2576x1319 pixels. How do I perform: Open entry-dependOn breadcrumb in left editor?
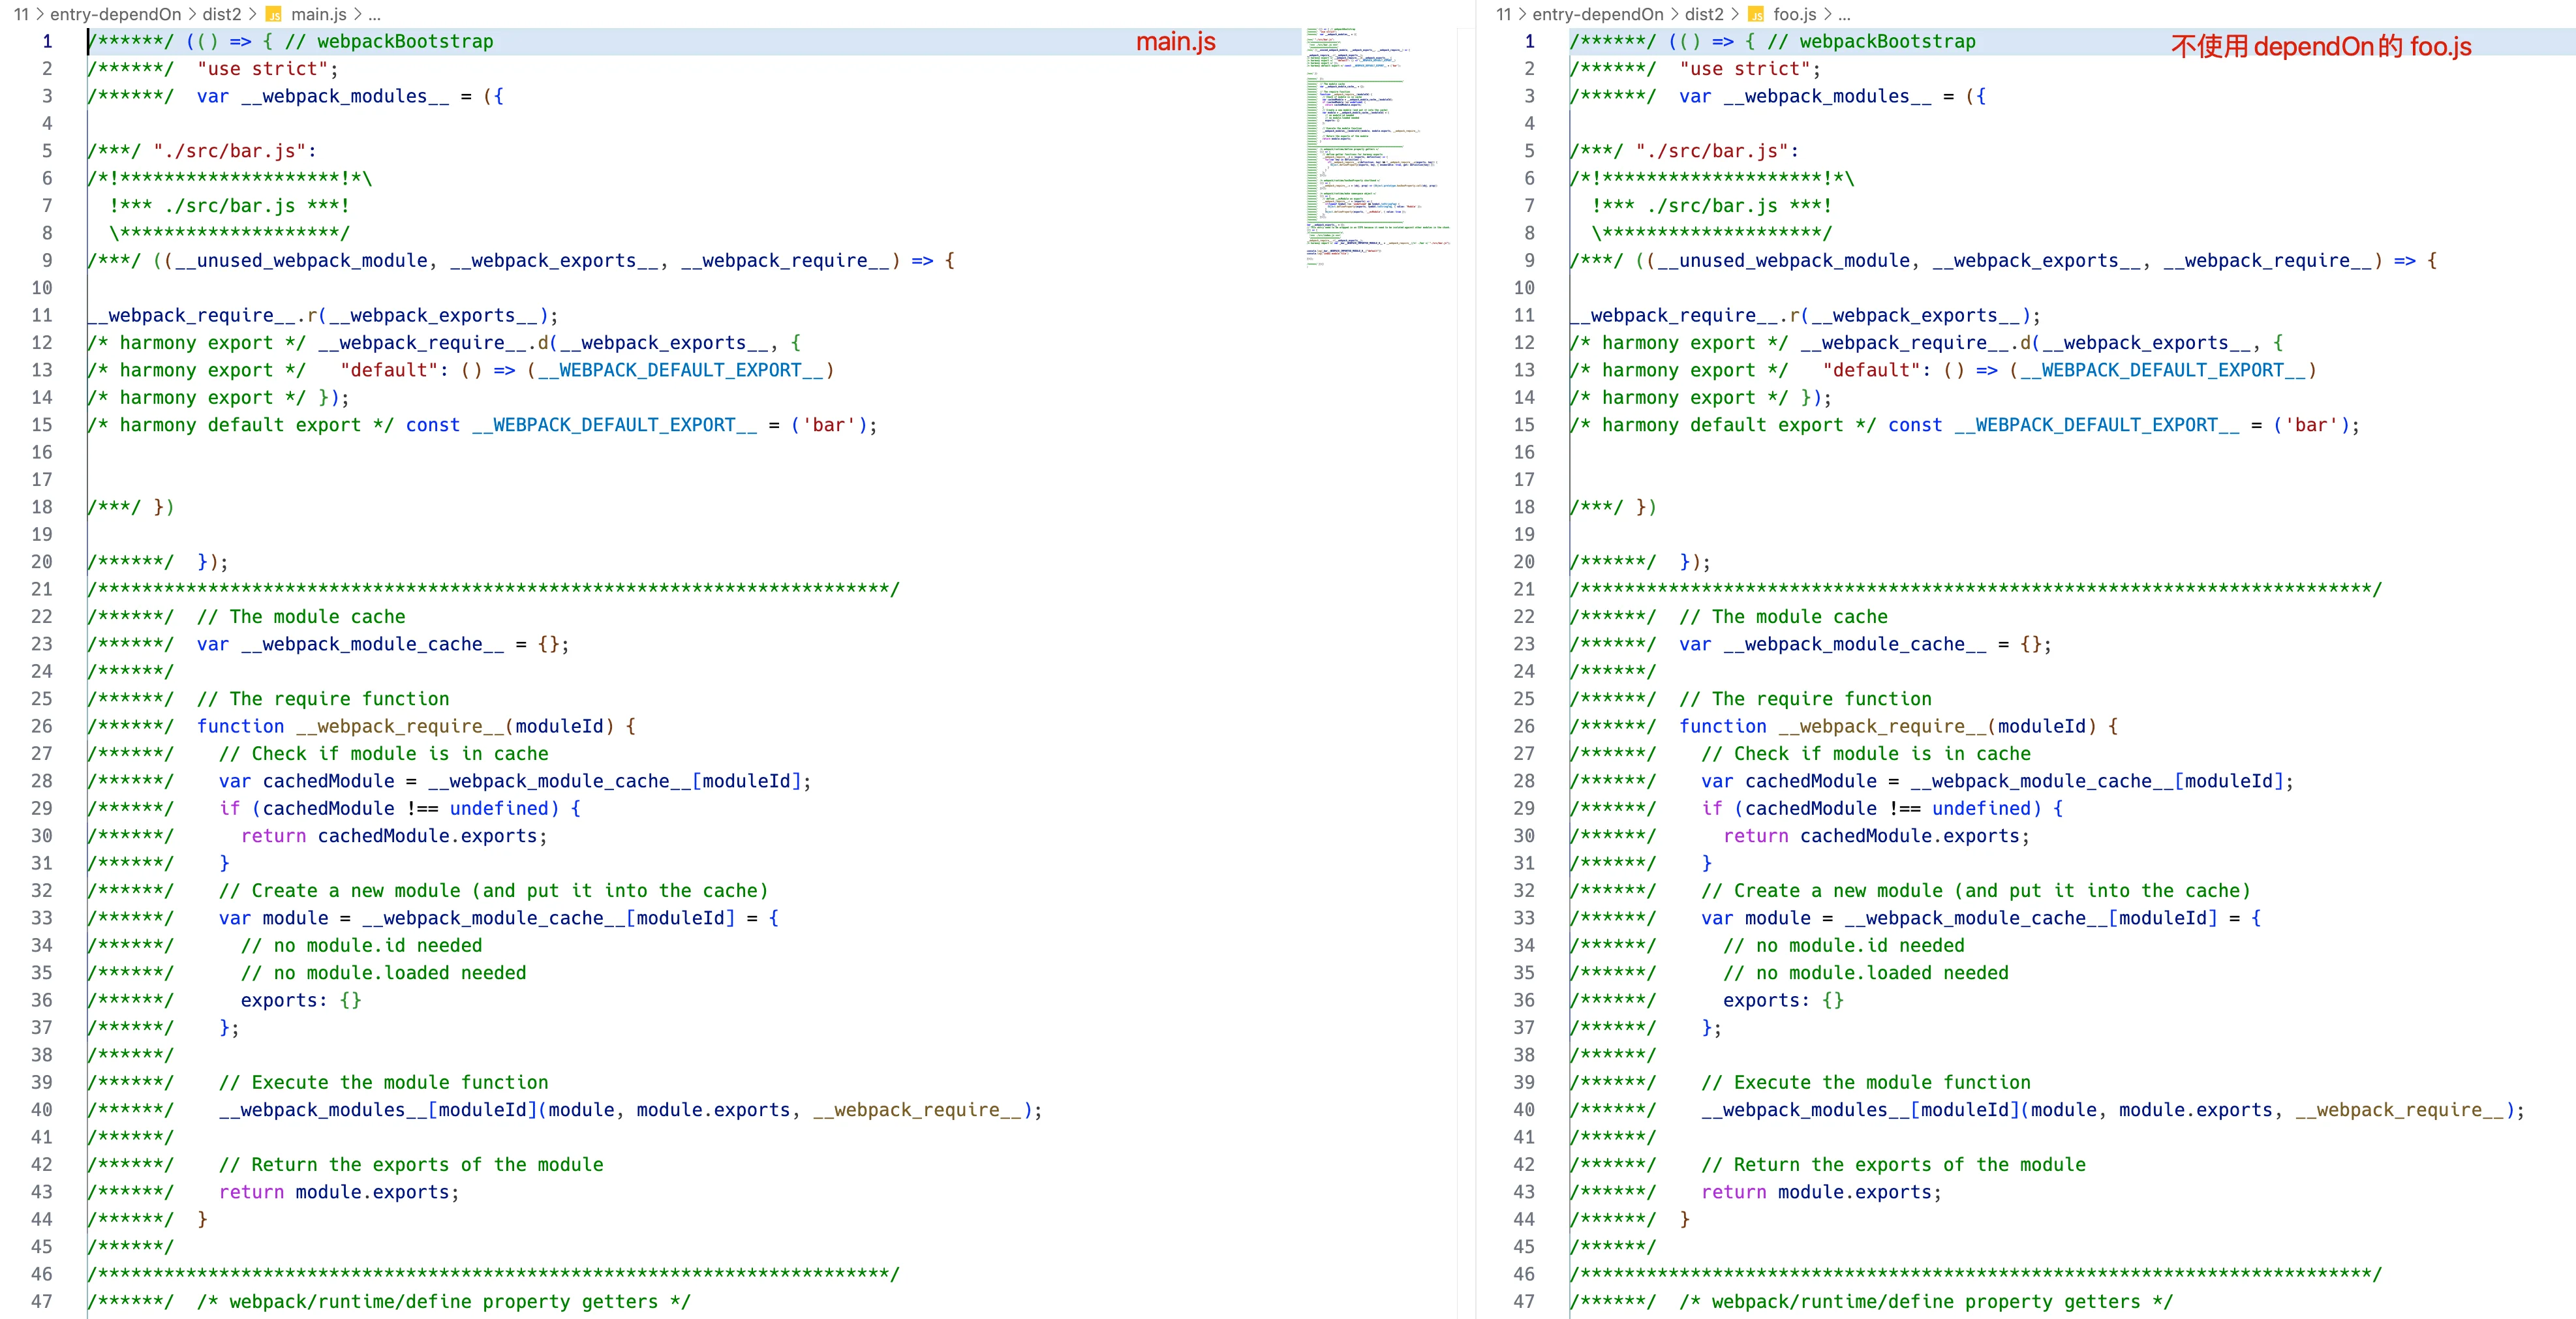pos(116,14)
